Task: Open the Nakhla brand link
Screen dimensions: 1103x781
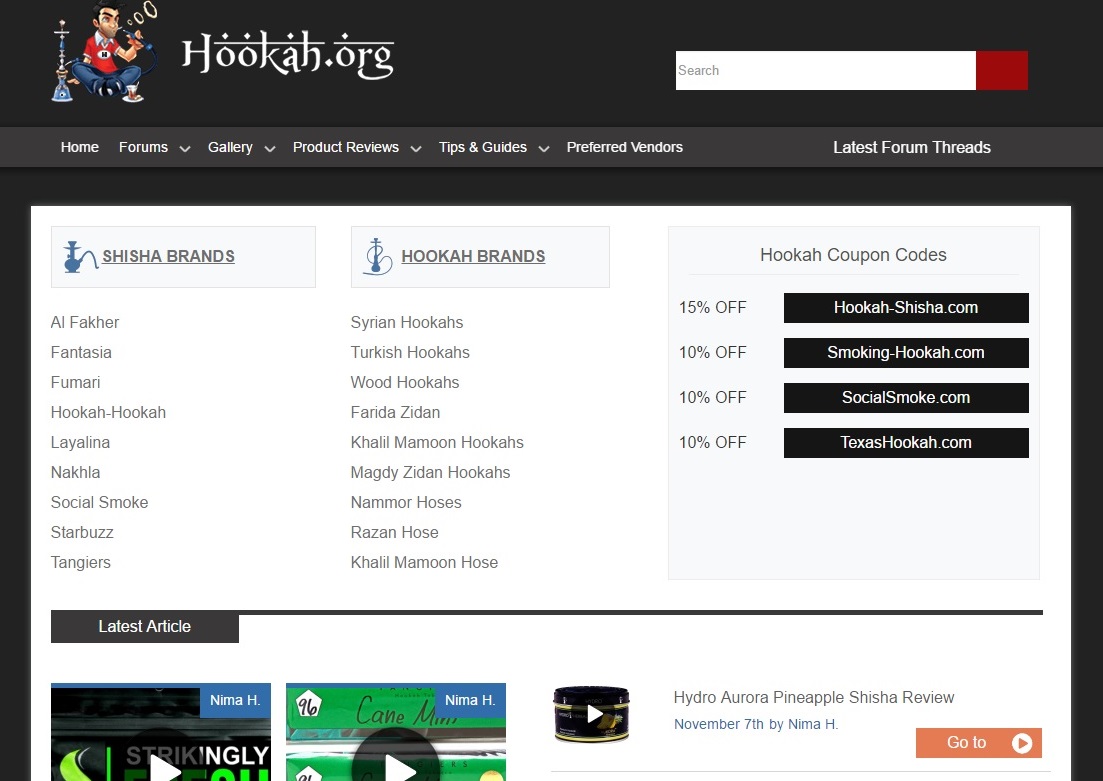Action: click(x=75, y=472)
